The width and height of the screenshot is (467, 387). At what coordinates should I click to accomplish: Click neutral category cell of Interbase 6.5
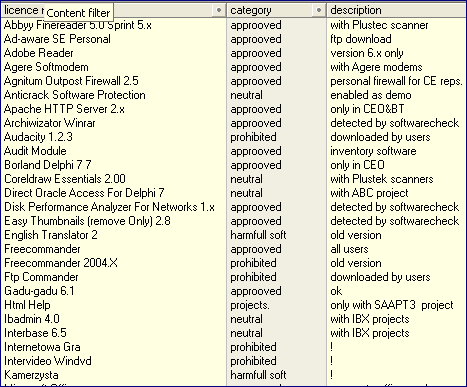246,333
